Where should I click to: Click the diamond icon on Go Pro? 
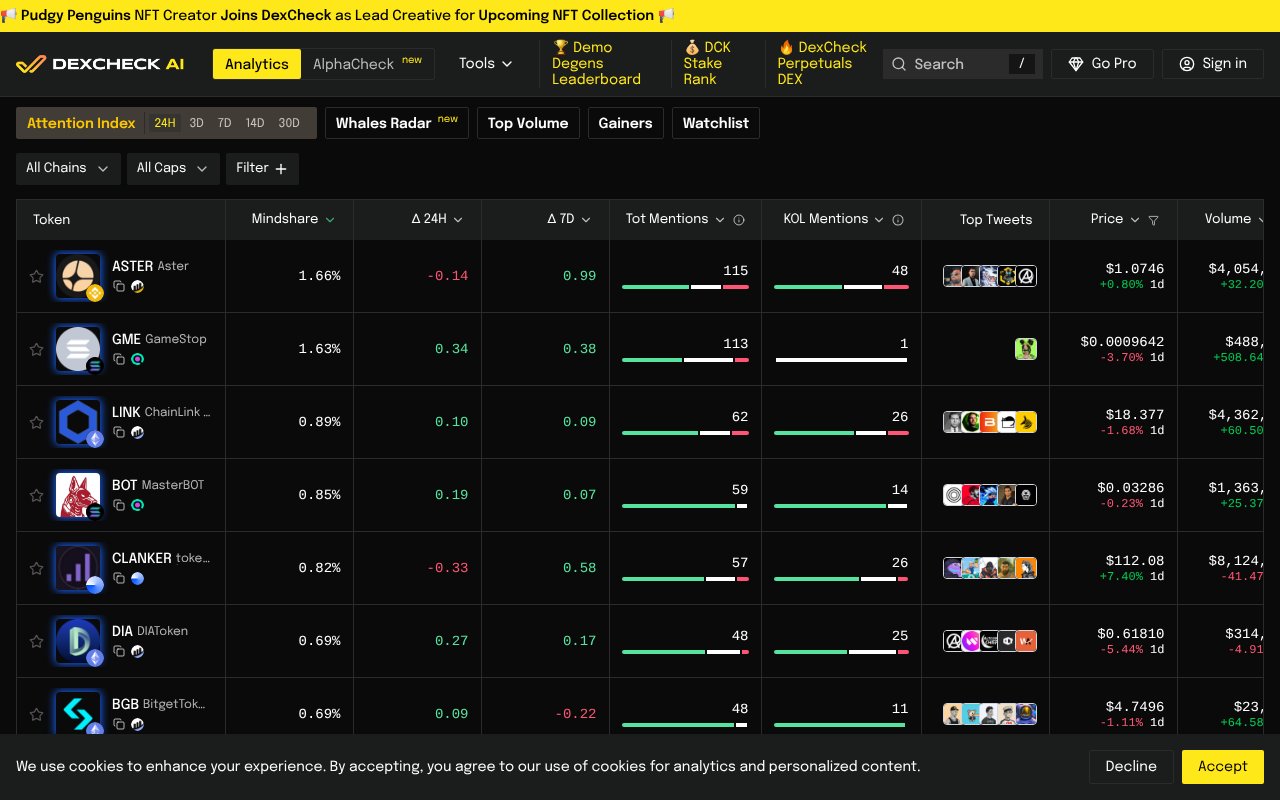coord(1075,63)
